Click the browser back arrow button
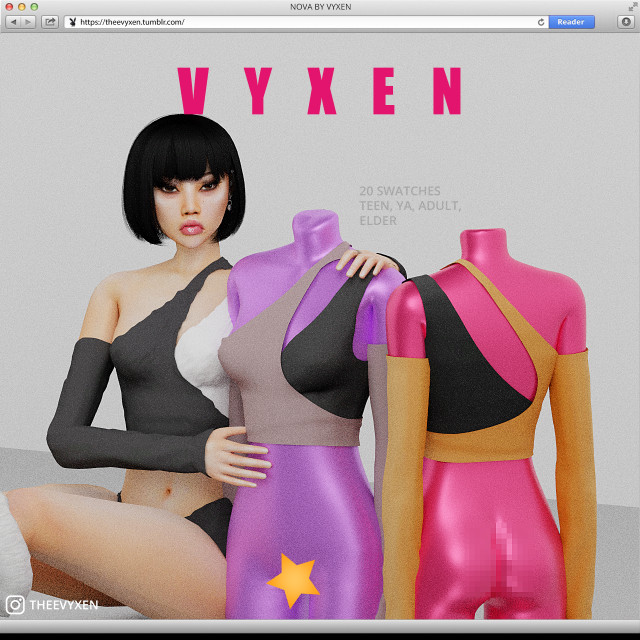The image size is (640, 640). coord(13,22)
